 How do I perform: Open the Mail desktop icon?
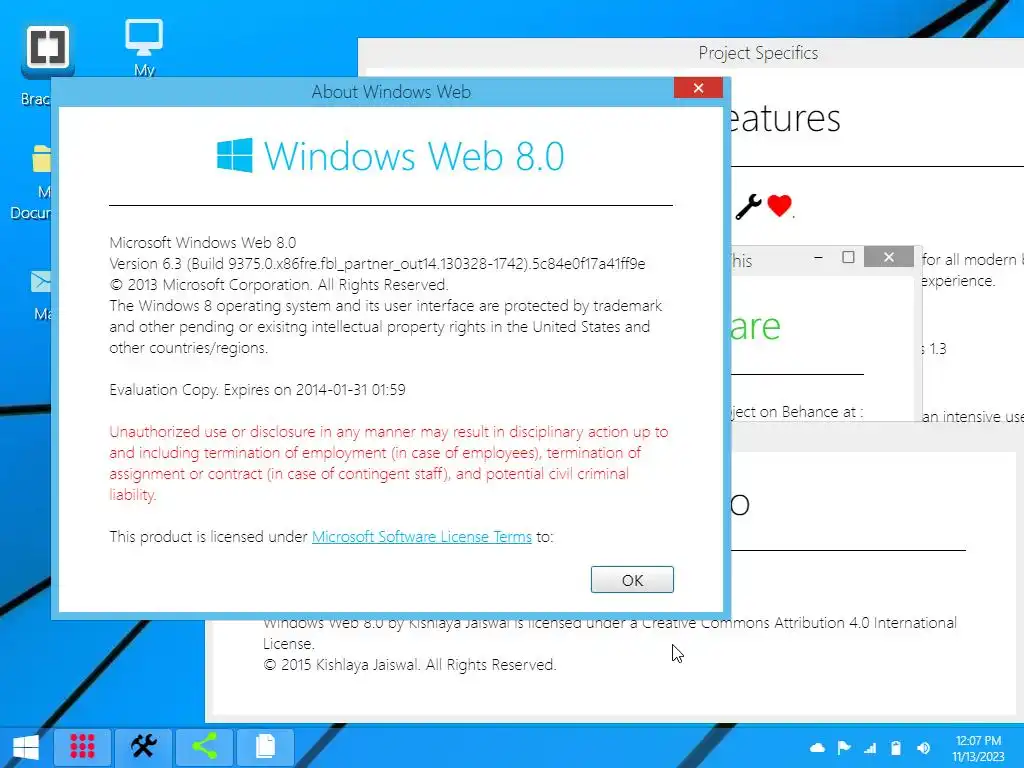click(40, 281)
